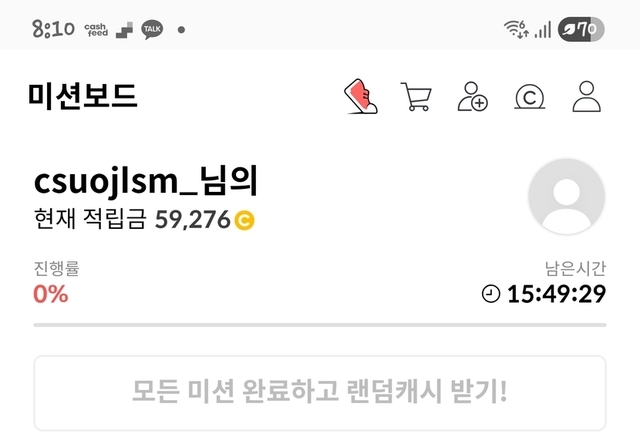Viewport: 640px width, 440px height.
Task: Tap the 0% progress rate value
Action: tap(51, 294)
